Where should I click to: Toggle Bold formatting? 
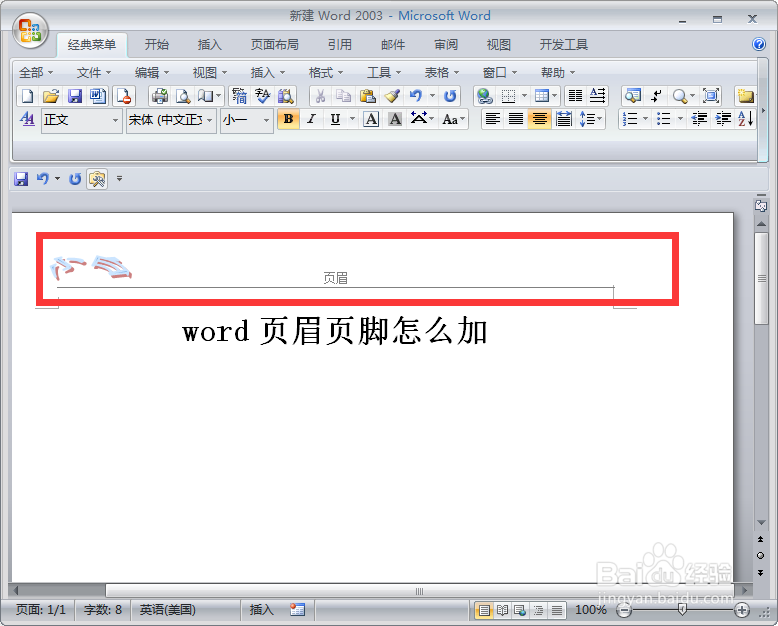[288, 119]
